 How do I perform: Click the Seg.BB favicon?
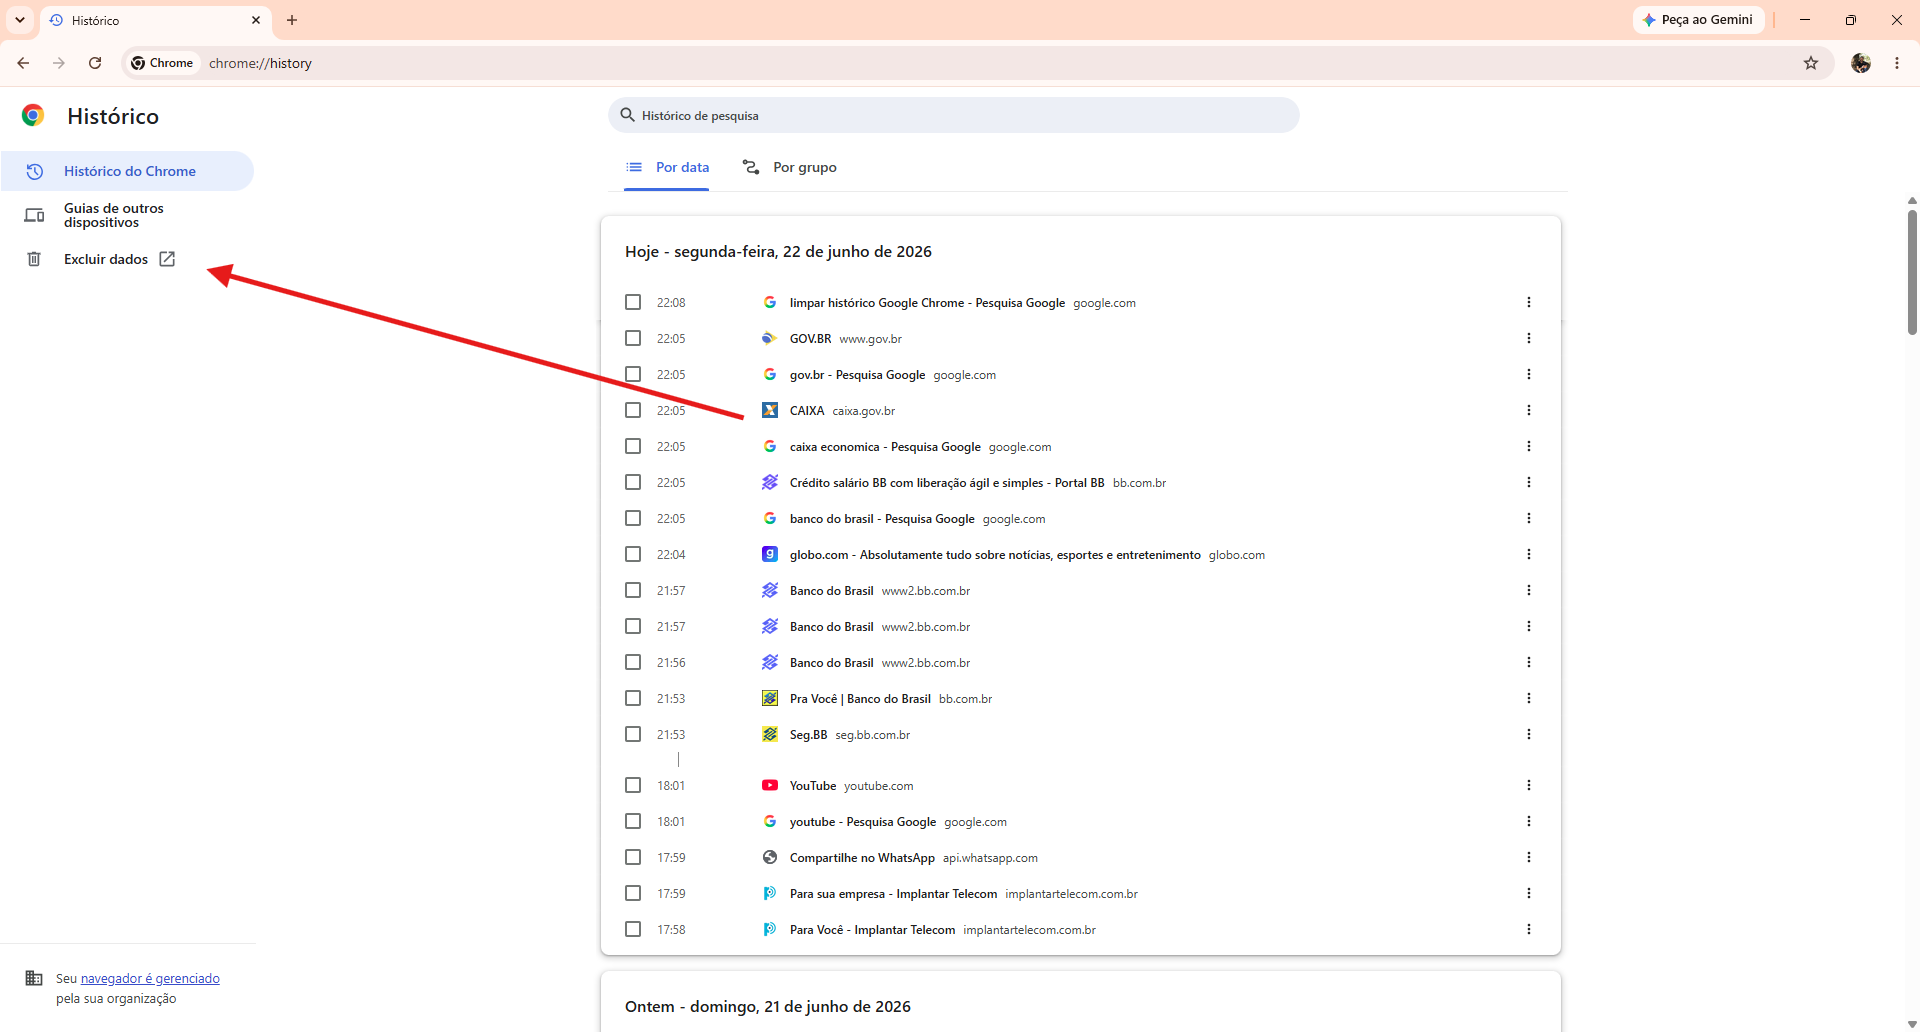(769, 734)
